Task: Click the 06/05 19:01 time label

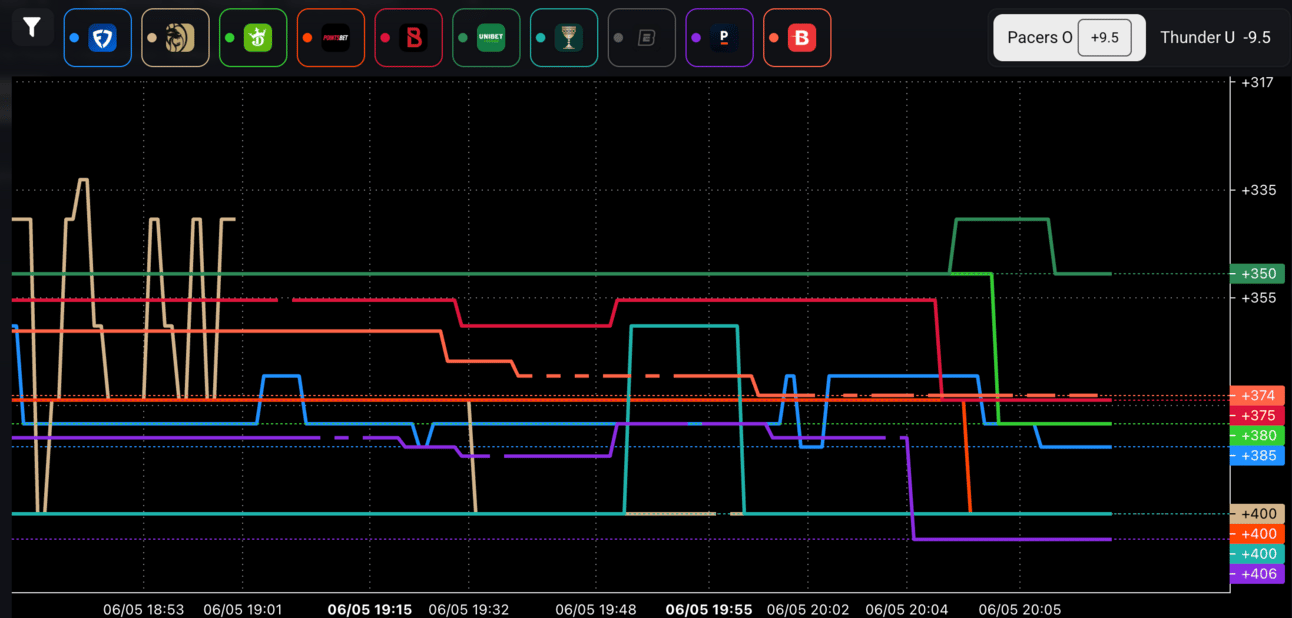Action: 244,609
